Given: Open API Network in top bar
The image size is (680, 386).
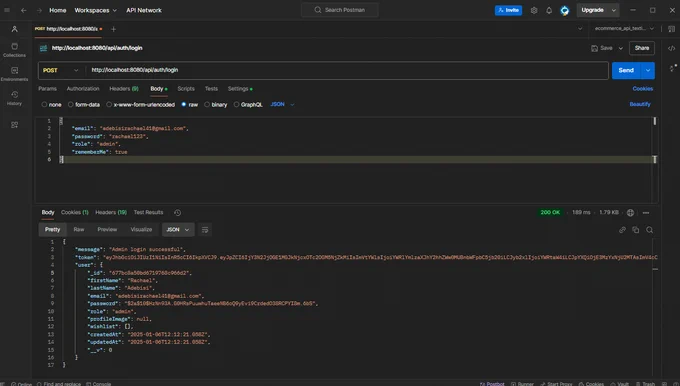Looking at the screenshot, I should [144, 10].
